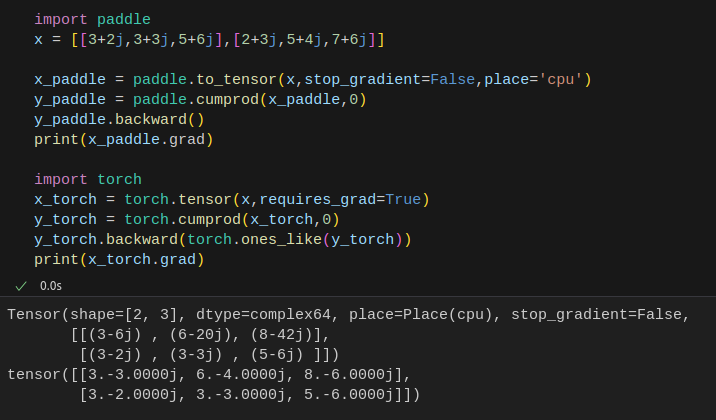Viewport: 716px width, 420px height.
Task: Click the y_paddle.backward() line
Action: [x=118, y=119]
